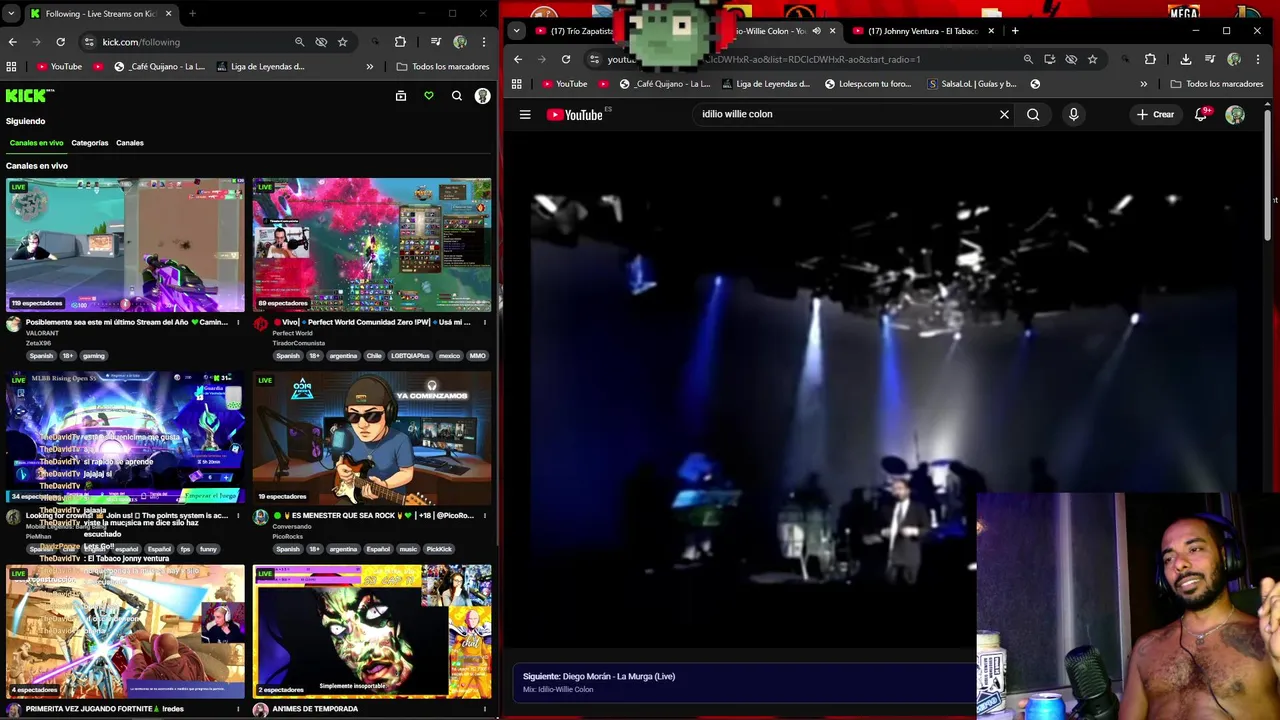
Task: Toggle crossed-eye icon in Kick address bar
Action: [x=321, y=42]
